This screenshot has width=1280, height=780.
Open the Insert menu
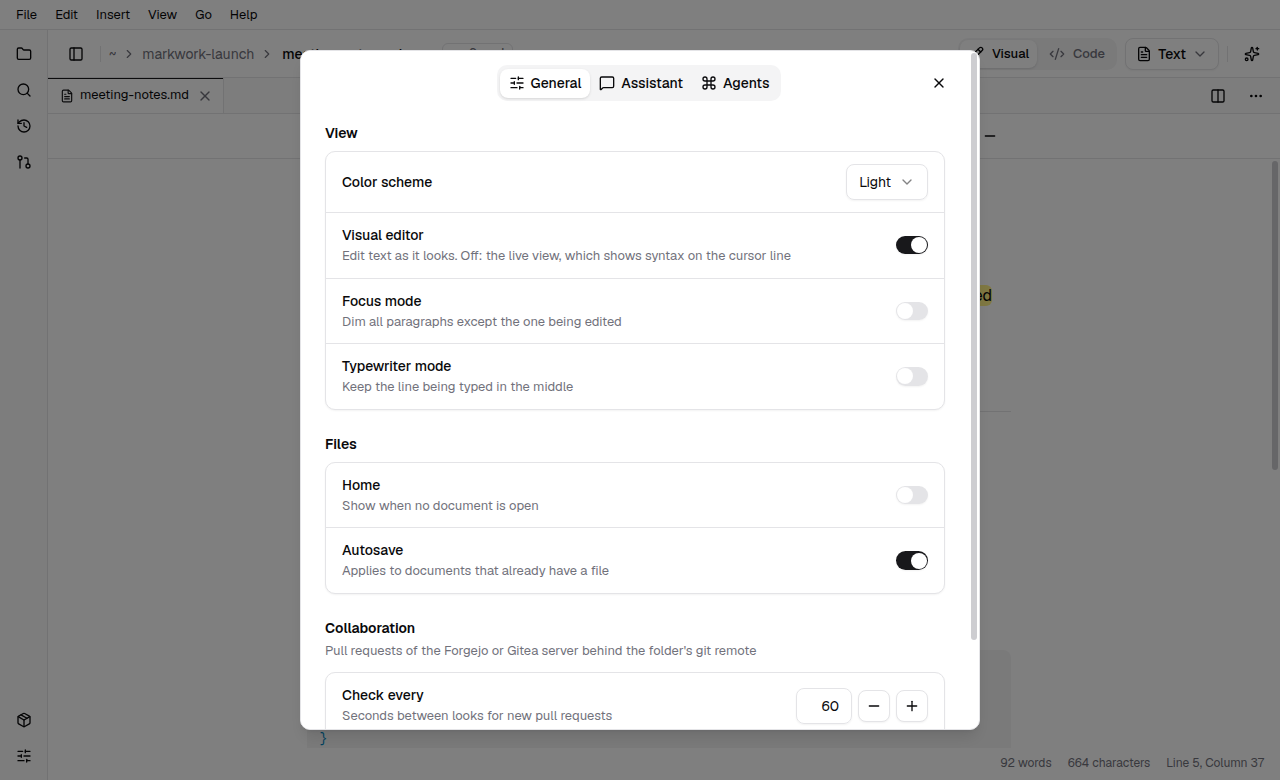click(113, 15)
